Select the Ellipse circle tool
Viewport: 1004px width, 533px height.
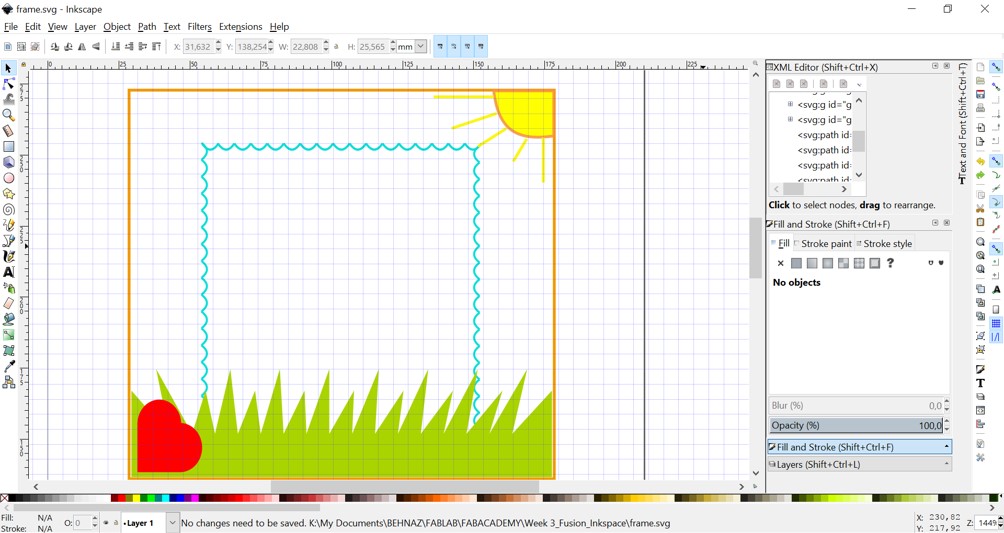[x=8, y=178]
